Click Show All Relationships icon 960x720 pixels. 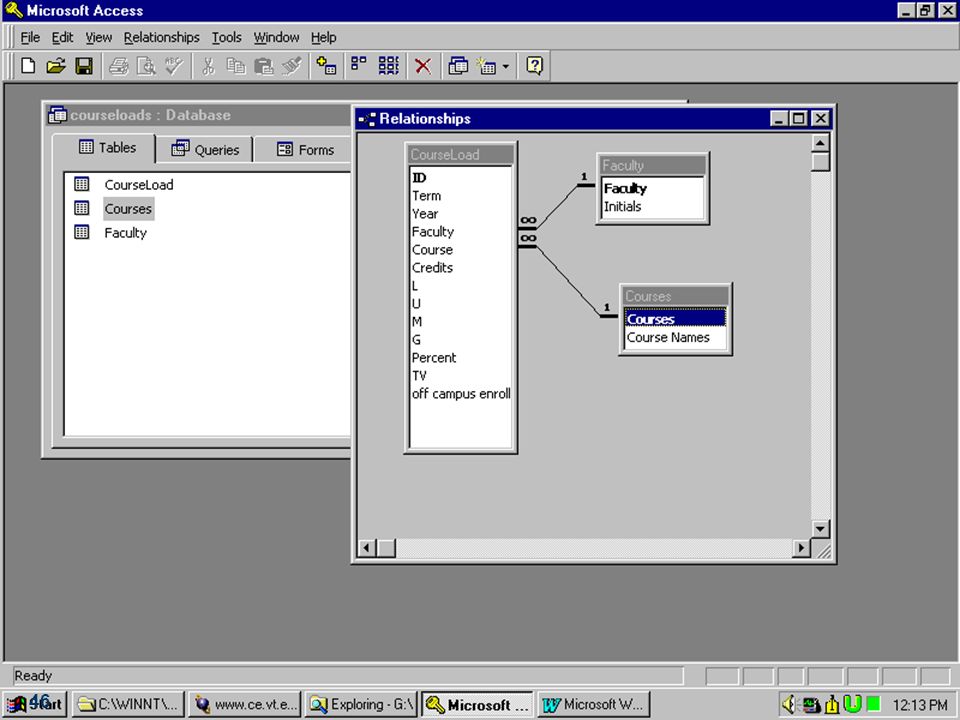(x=388, y=66)
